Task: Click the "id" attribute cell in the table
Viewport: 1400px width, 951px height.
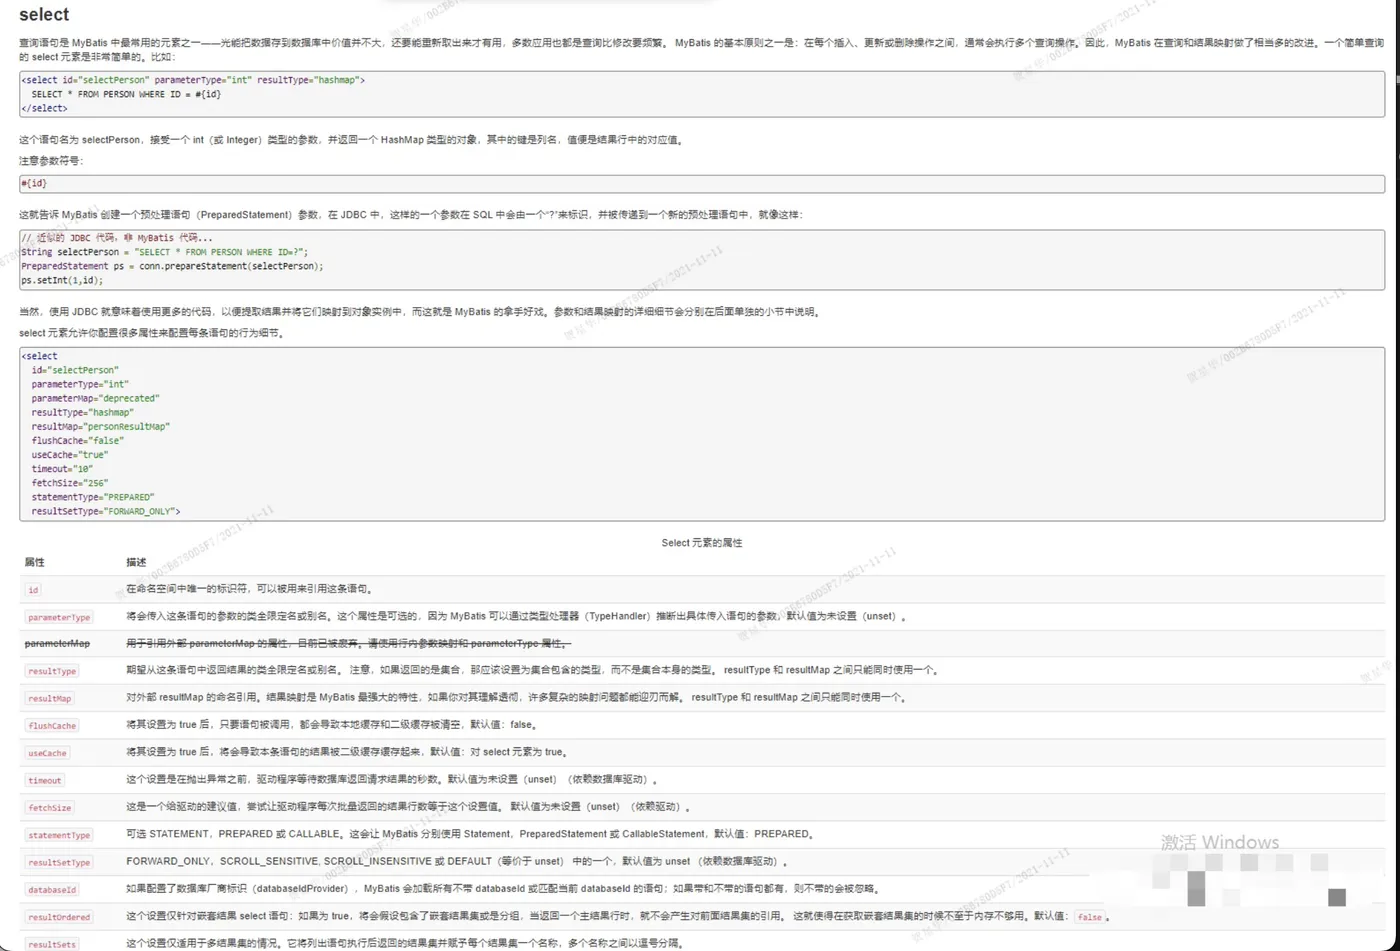Action: [x=34, y=590]
